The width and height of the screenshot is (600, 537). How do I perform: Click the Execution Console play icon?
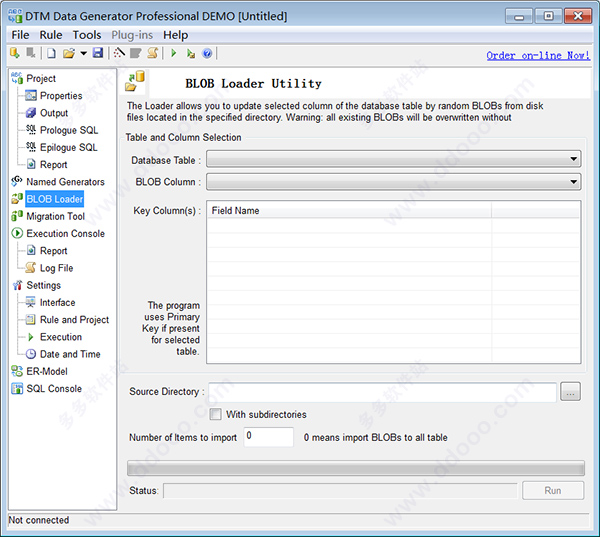coord(17,233)
